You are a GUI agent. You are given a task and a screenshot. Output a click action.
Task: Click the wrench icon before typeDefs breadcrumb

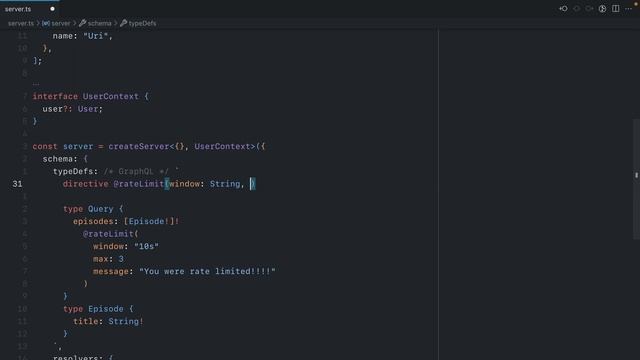pyautogui.click(x=123, y=23)
